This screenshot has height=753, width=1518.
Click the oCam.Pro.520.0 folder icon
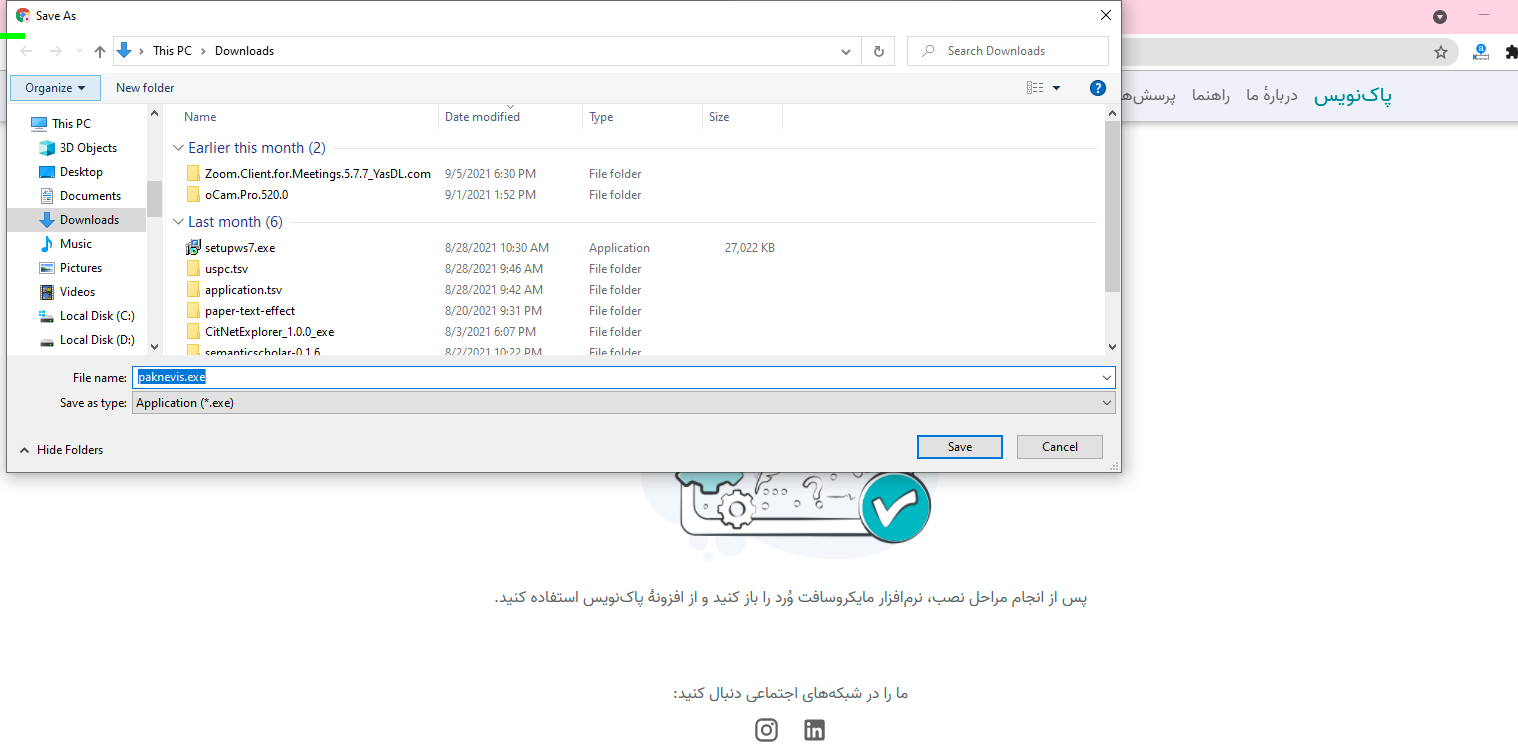point(194,195)
